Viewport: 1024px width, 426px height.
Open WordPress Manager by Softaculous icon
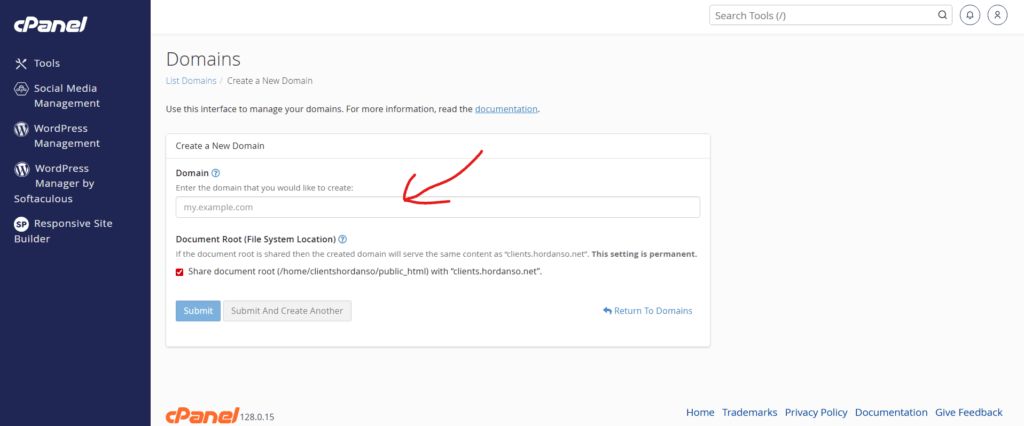tap(21, 169)
